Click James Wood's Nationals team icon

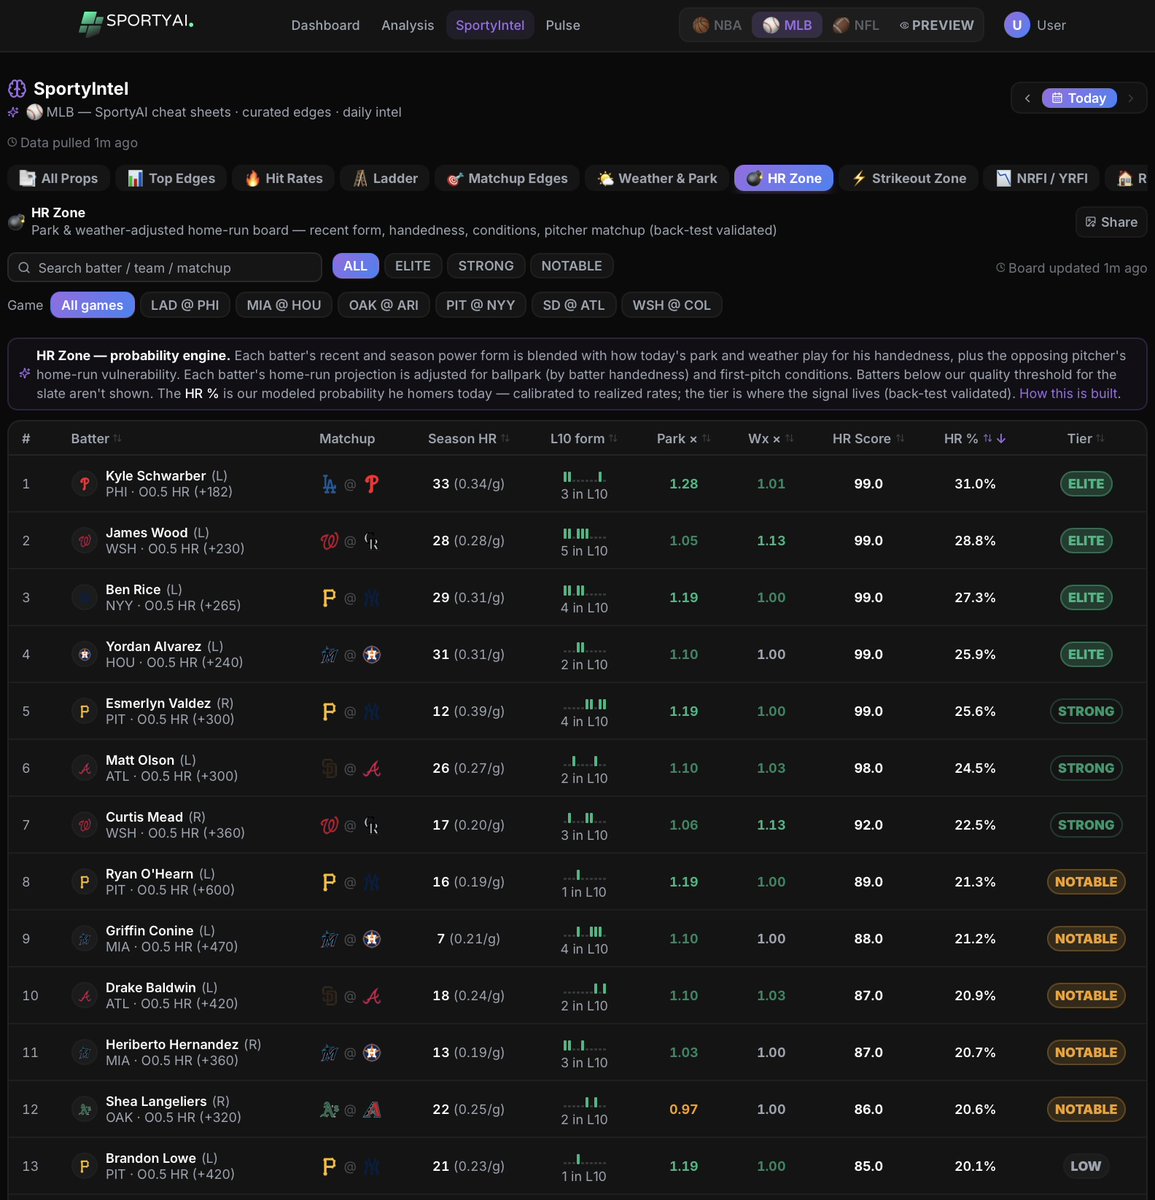tap(85, 541)
